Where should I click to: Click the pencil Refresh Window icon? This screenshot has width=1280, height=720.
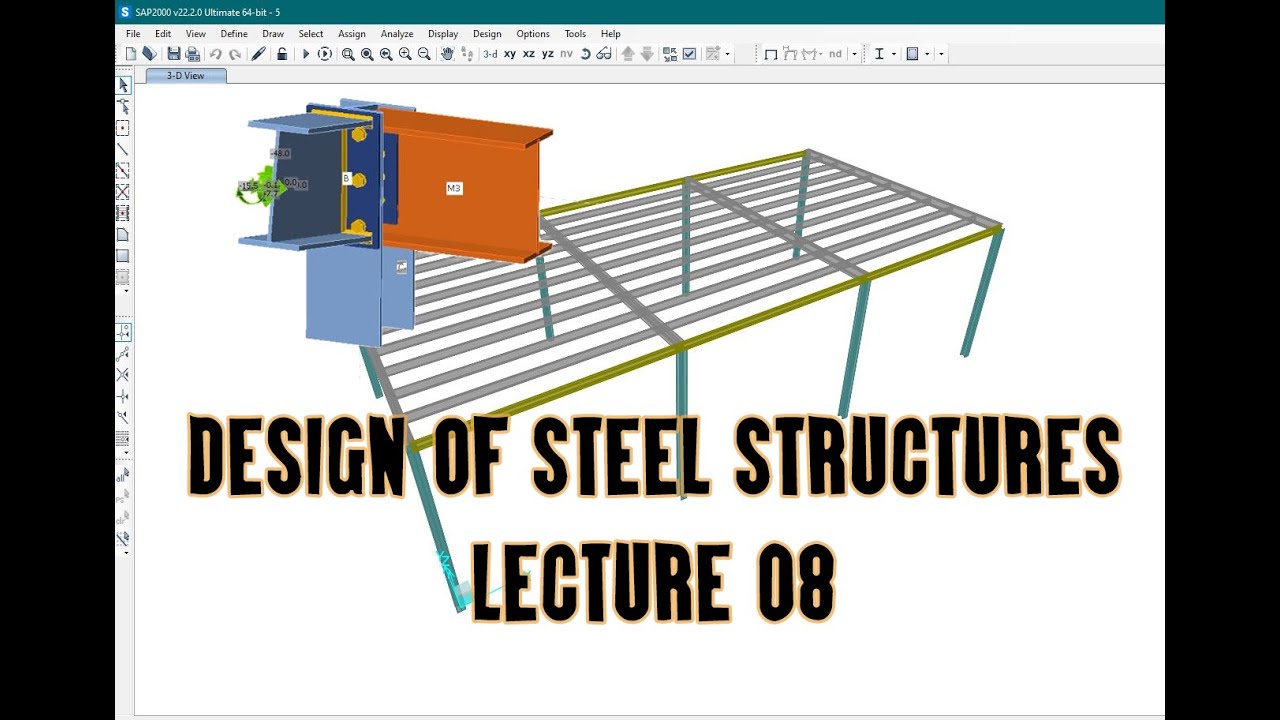click(x=258, y=54)
